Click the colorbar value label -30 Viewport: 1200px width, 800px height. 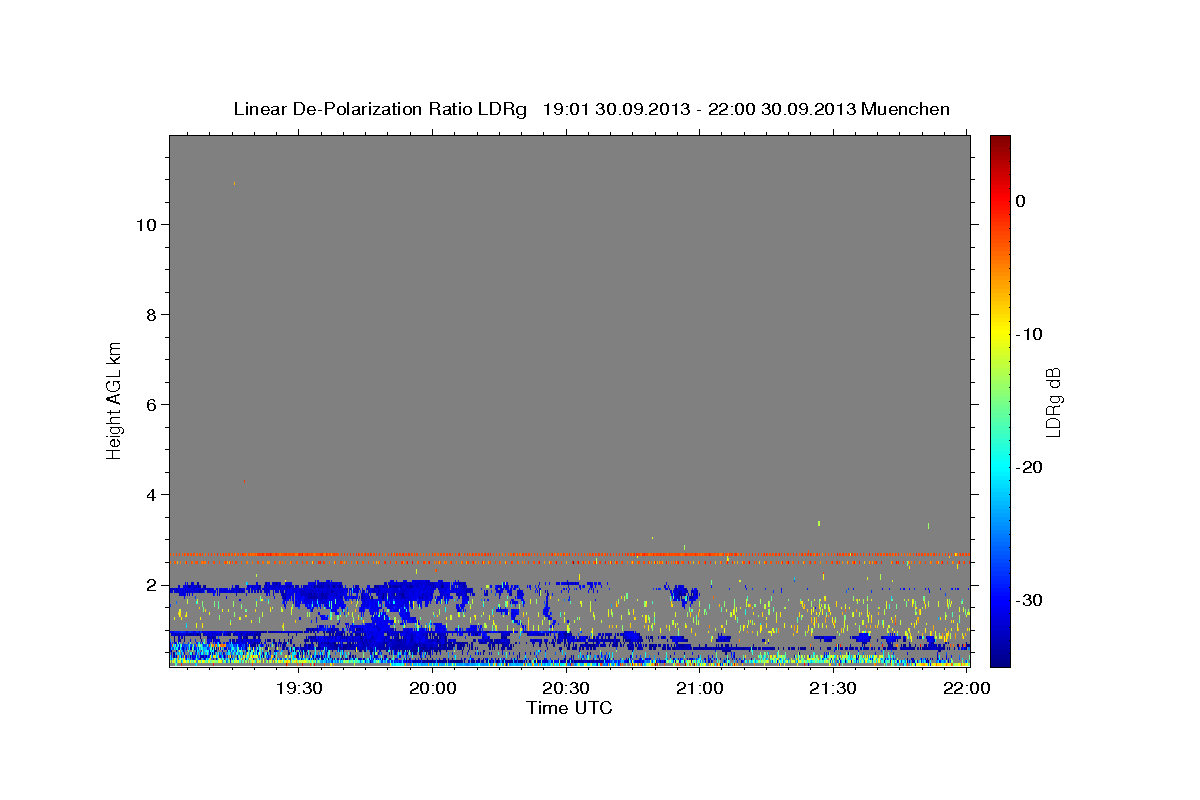click(1029, 600)
